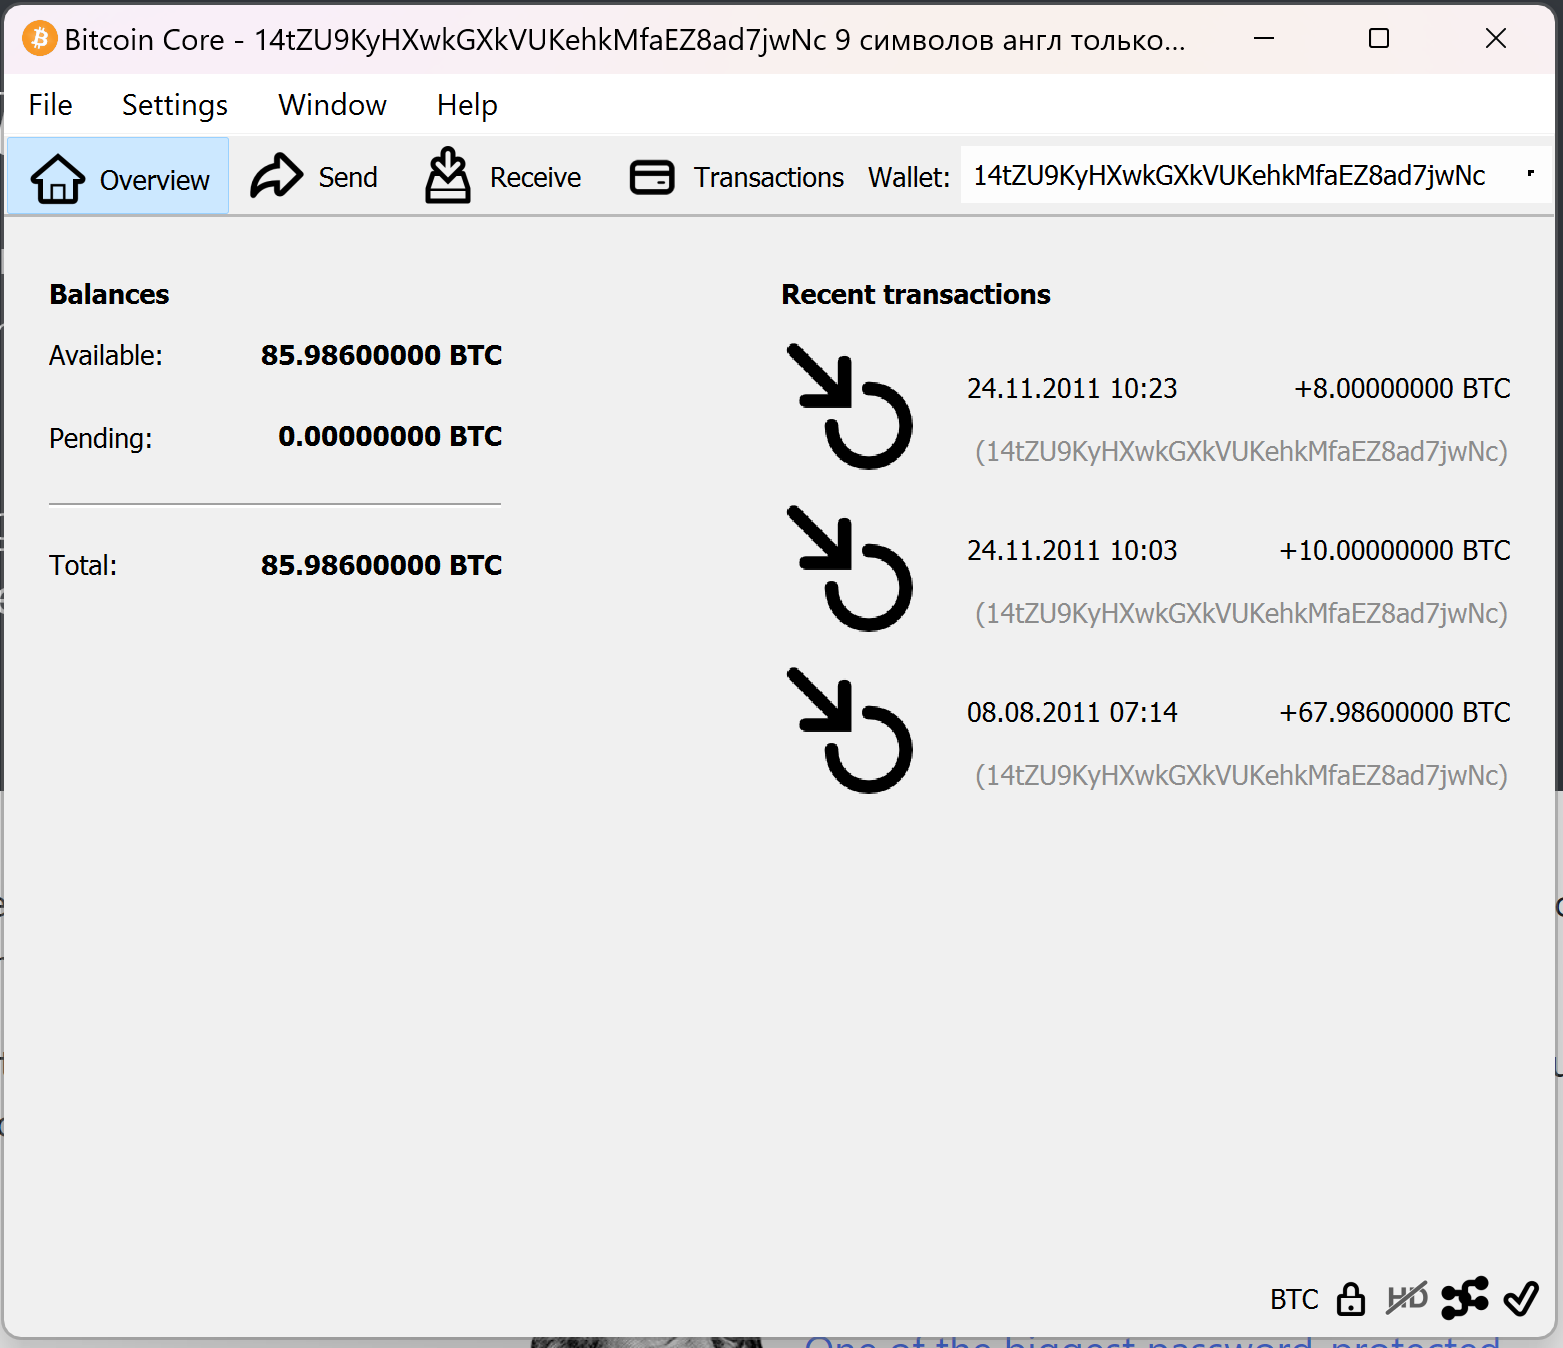
Task: Open the Window menu
Action: pos(332,105)
